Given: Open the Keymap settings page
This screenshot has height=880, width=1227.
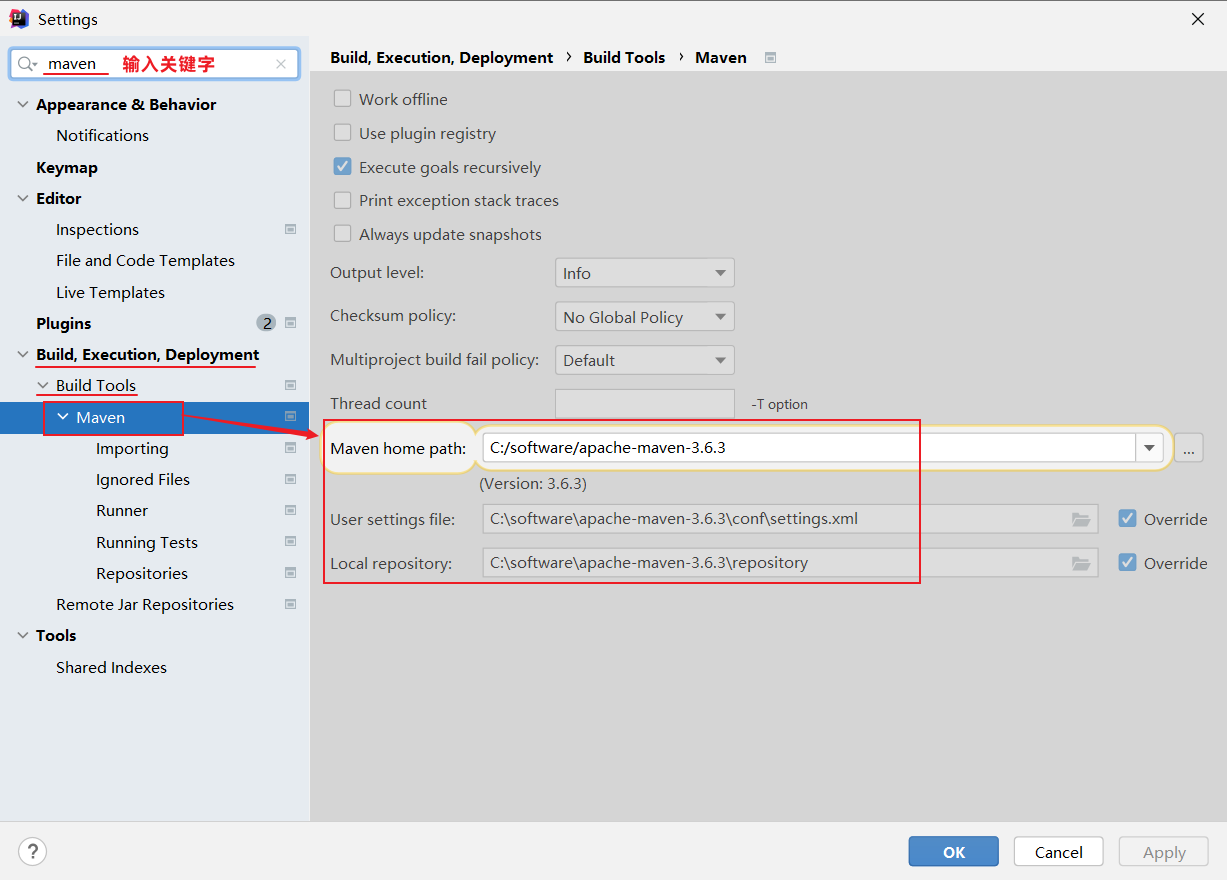Looking at the screenshot, I should coord(67,167).
